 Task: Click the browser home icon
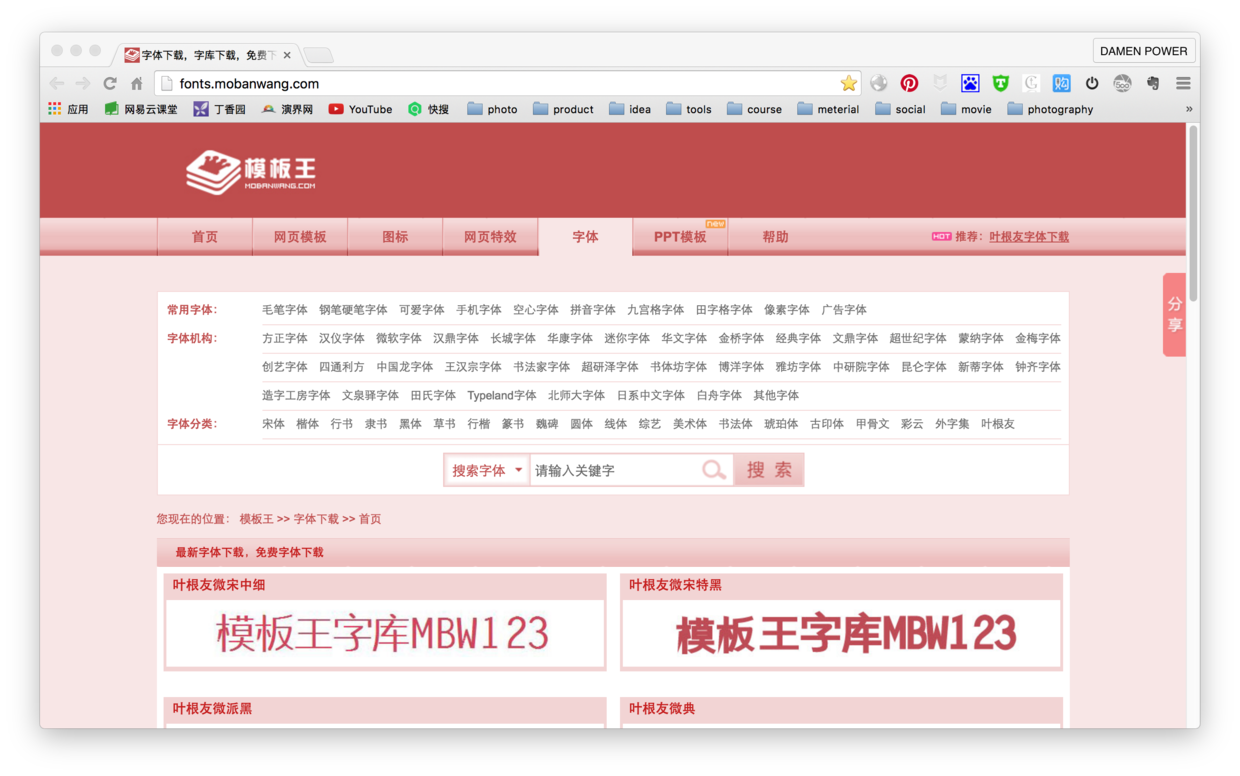[x=136, y=83]
